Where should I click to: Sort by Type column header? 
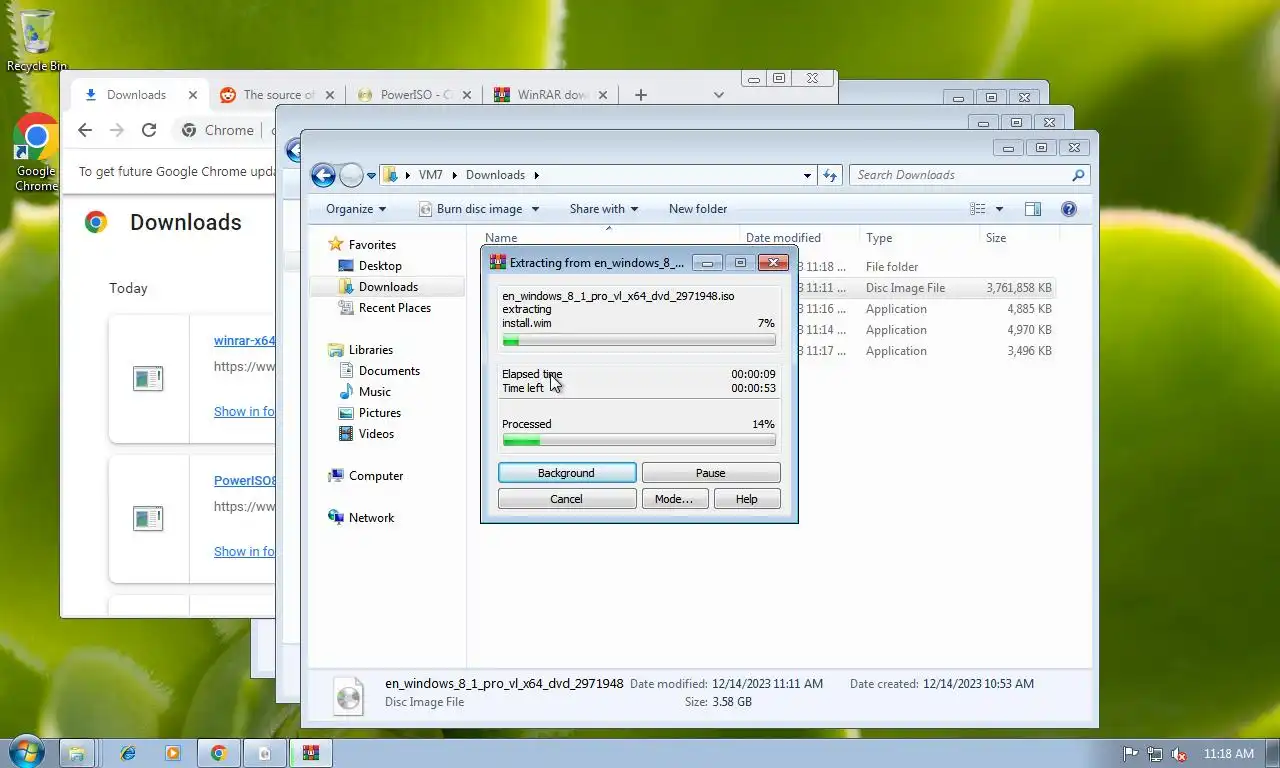coord(919,238)
